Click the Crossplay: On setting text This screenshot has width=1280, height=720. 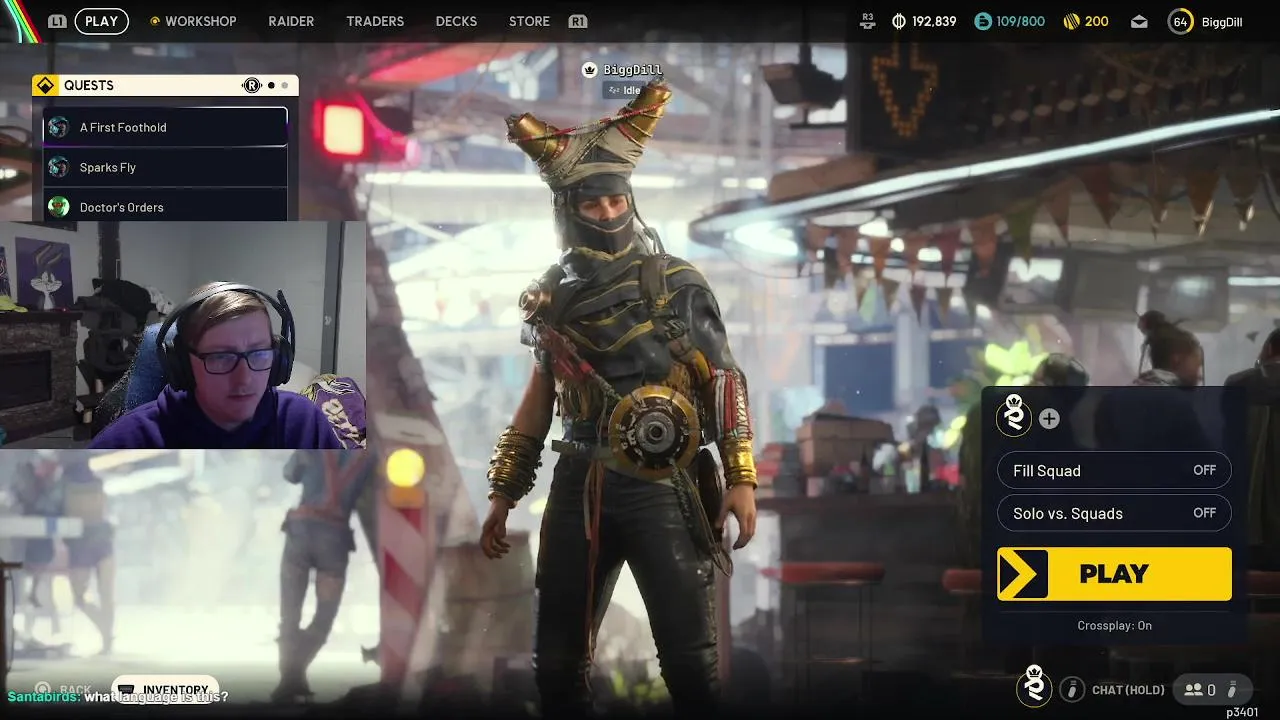click(x=1114, y=625)
